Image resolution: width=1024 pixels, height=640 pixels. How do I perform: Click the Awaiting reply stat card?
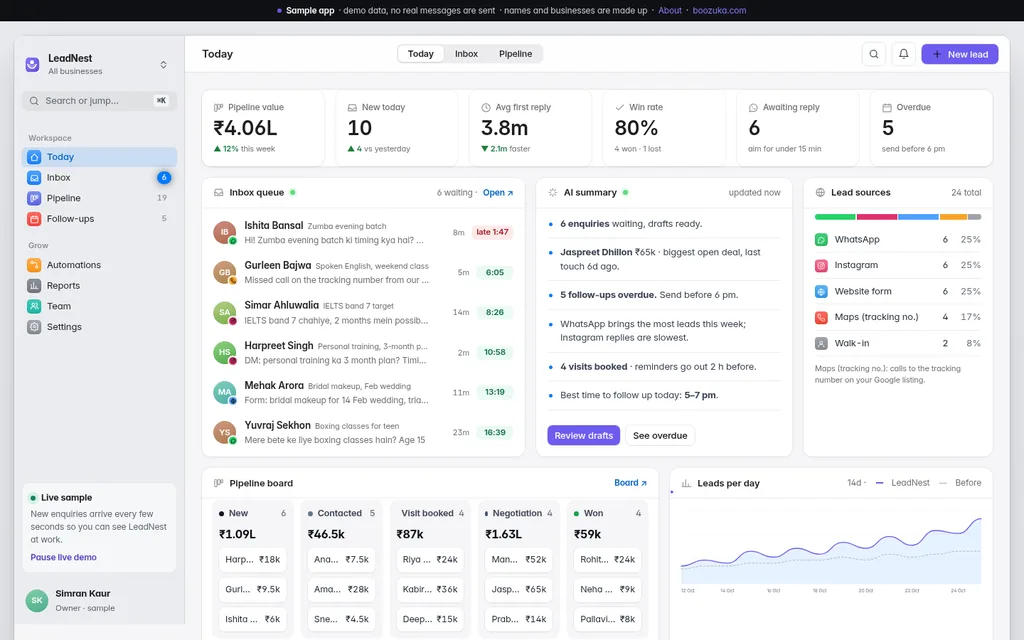click(797, 128)
